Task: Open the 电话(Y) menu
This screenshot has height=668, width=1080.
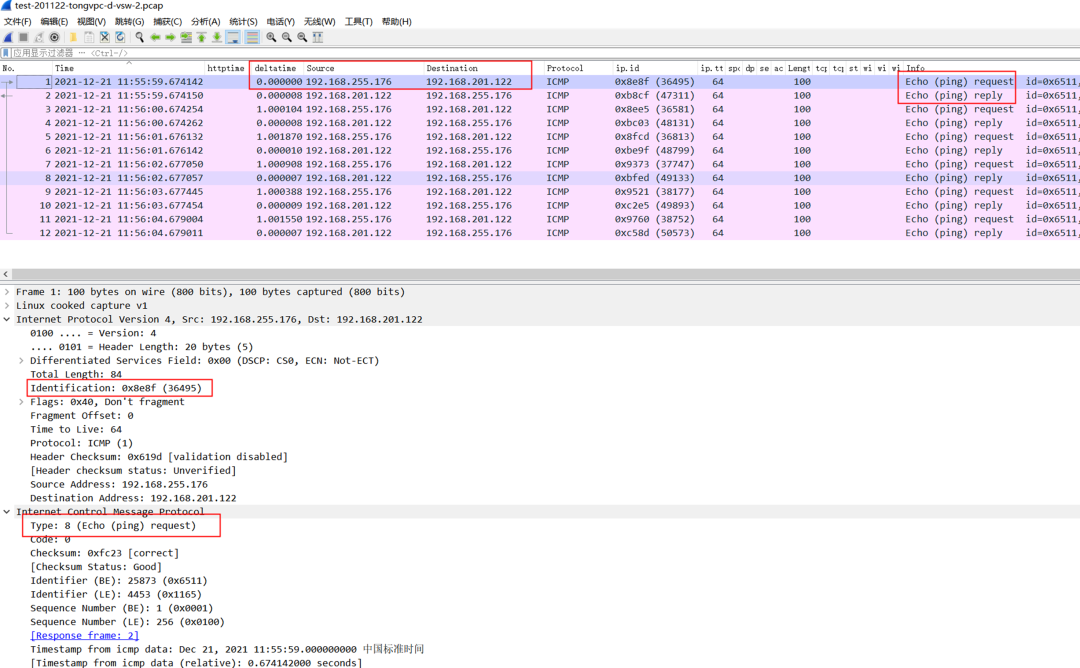Action: [x=280, y=22]
